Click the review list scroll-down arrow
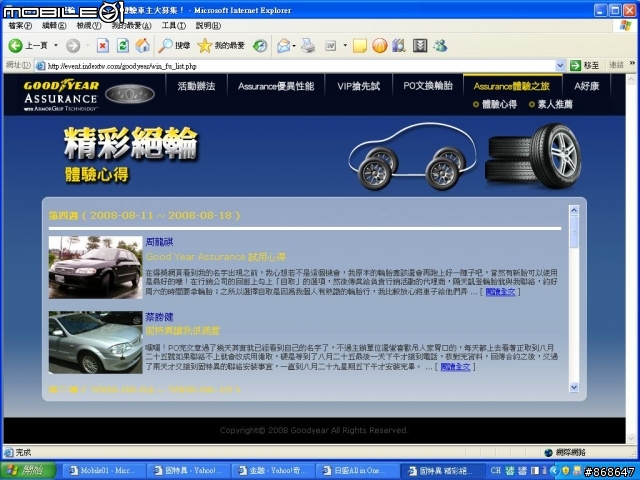Viewport: 640px width, 480px height. 574,387
